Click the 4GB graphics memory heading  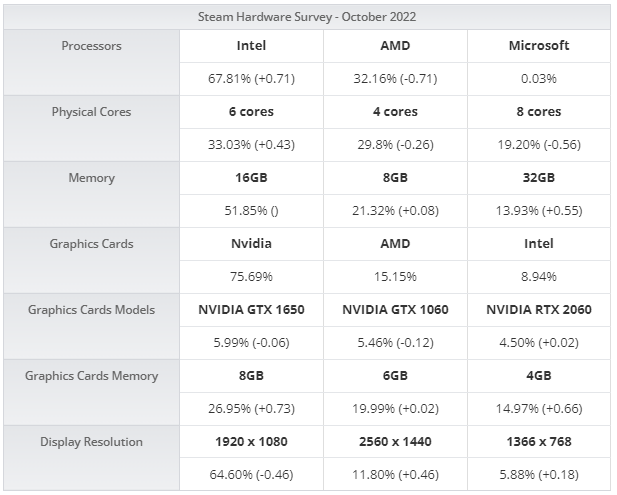[539, 376]
